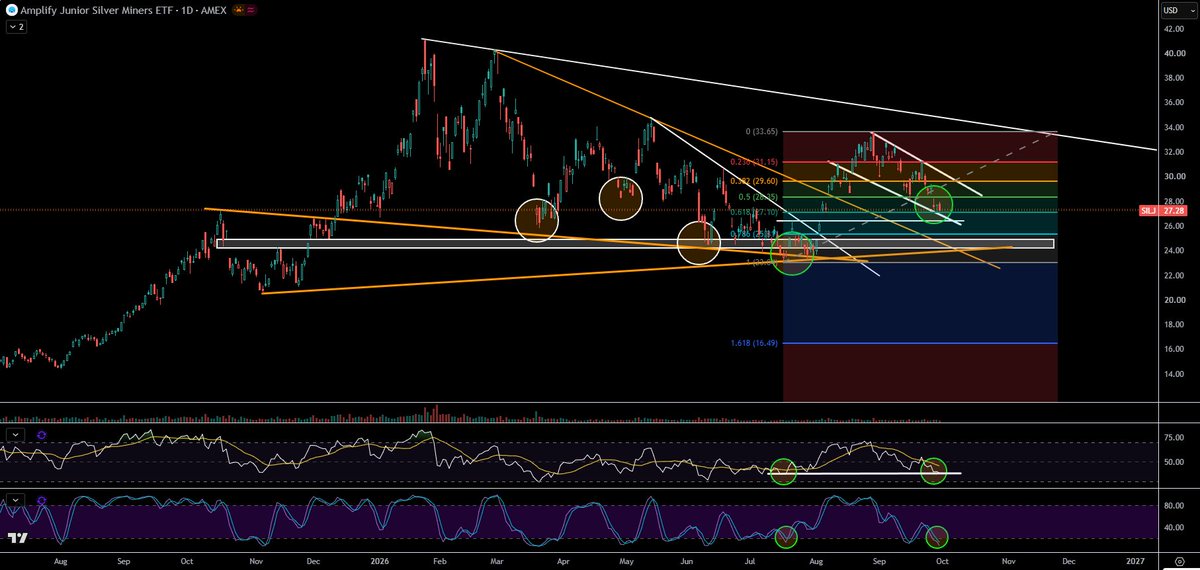Expand the collapsed indicators legend labeled 2
Viewport: 1200px width, 570px height.
(x=17, y=27)
